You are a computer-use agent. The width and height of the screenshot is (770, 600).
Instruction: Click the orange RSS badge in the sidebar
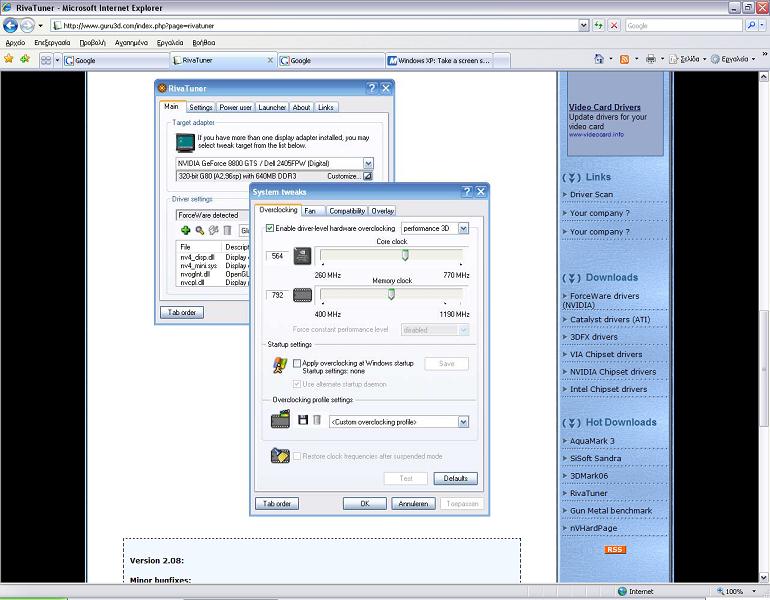615,549
